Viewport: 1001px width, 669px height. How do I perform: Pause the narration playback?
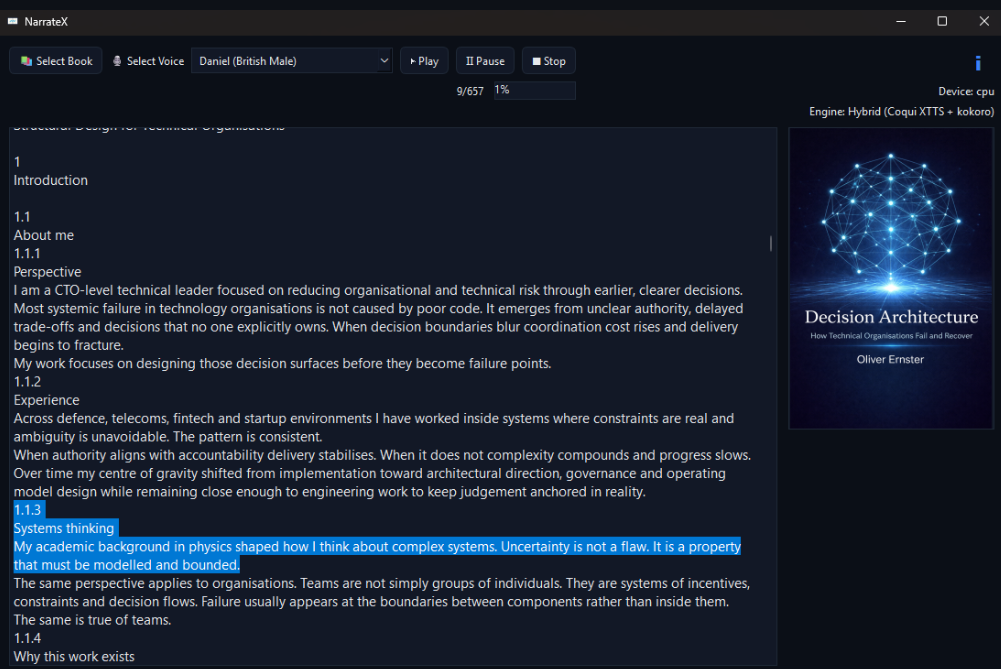point(485,61)
